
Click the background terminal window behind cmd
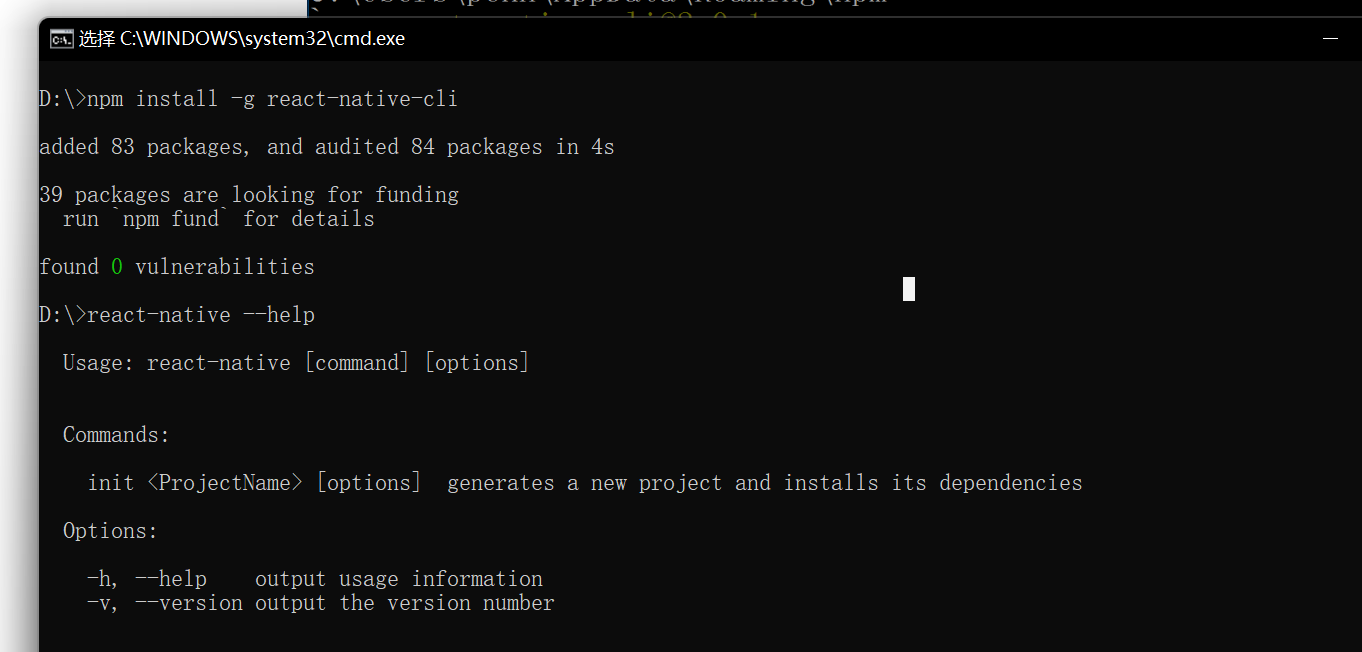point(800,7)
